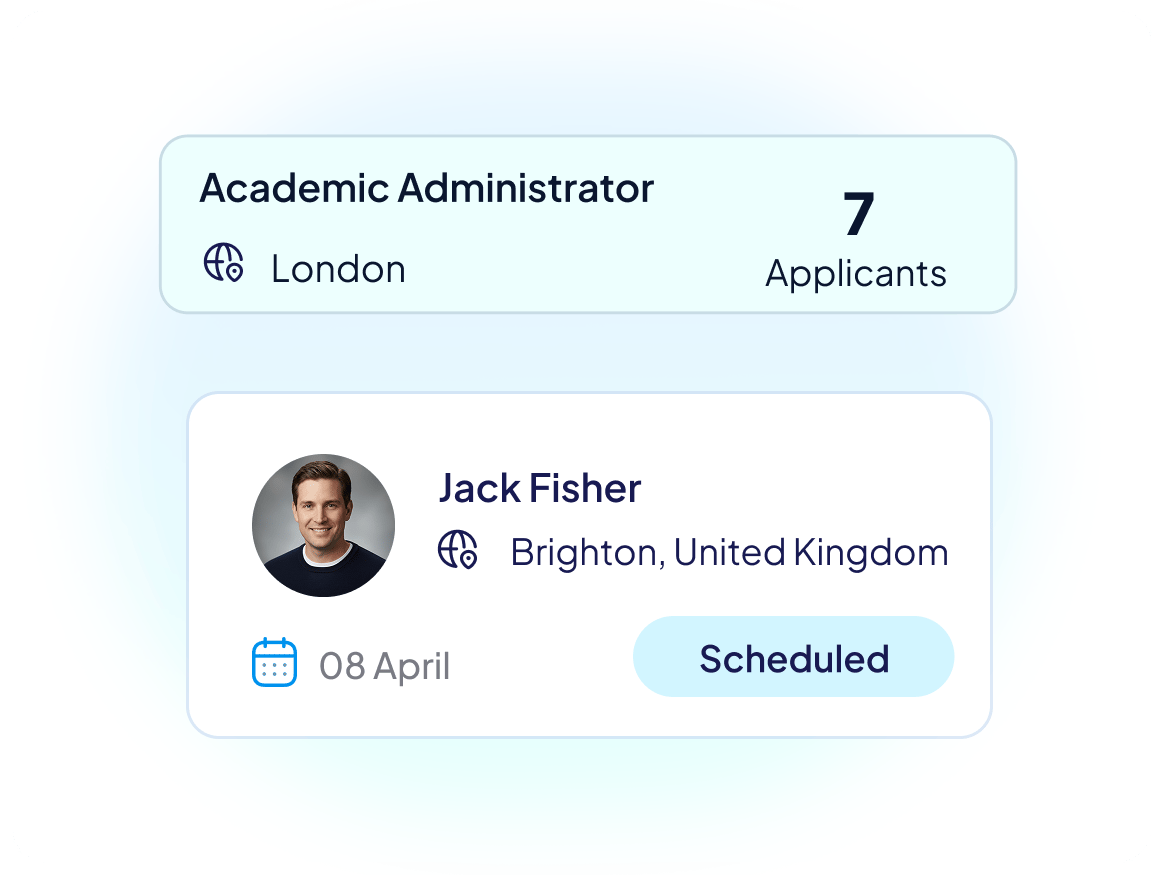Select the candidate name Jack Fisher
Screen dimensions: 1152x875
pyautogui.click(x=540, y=488)
